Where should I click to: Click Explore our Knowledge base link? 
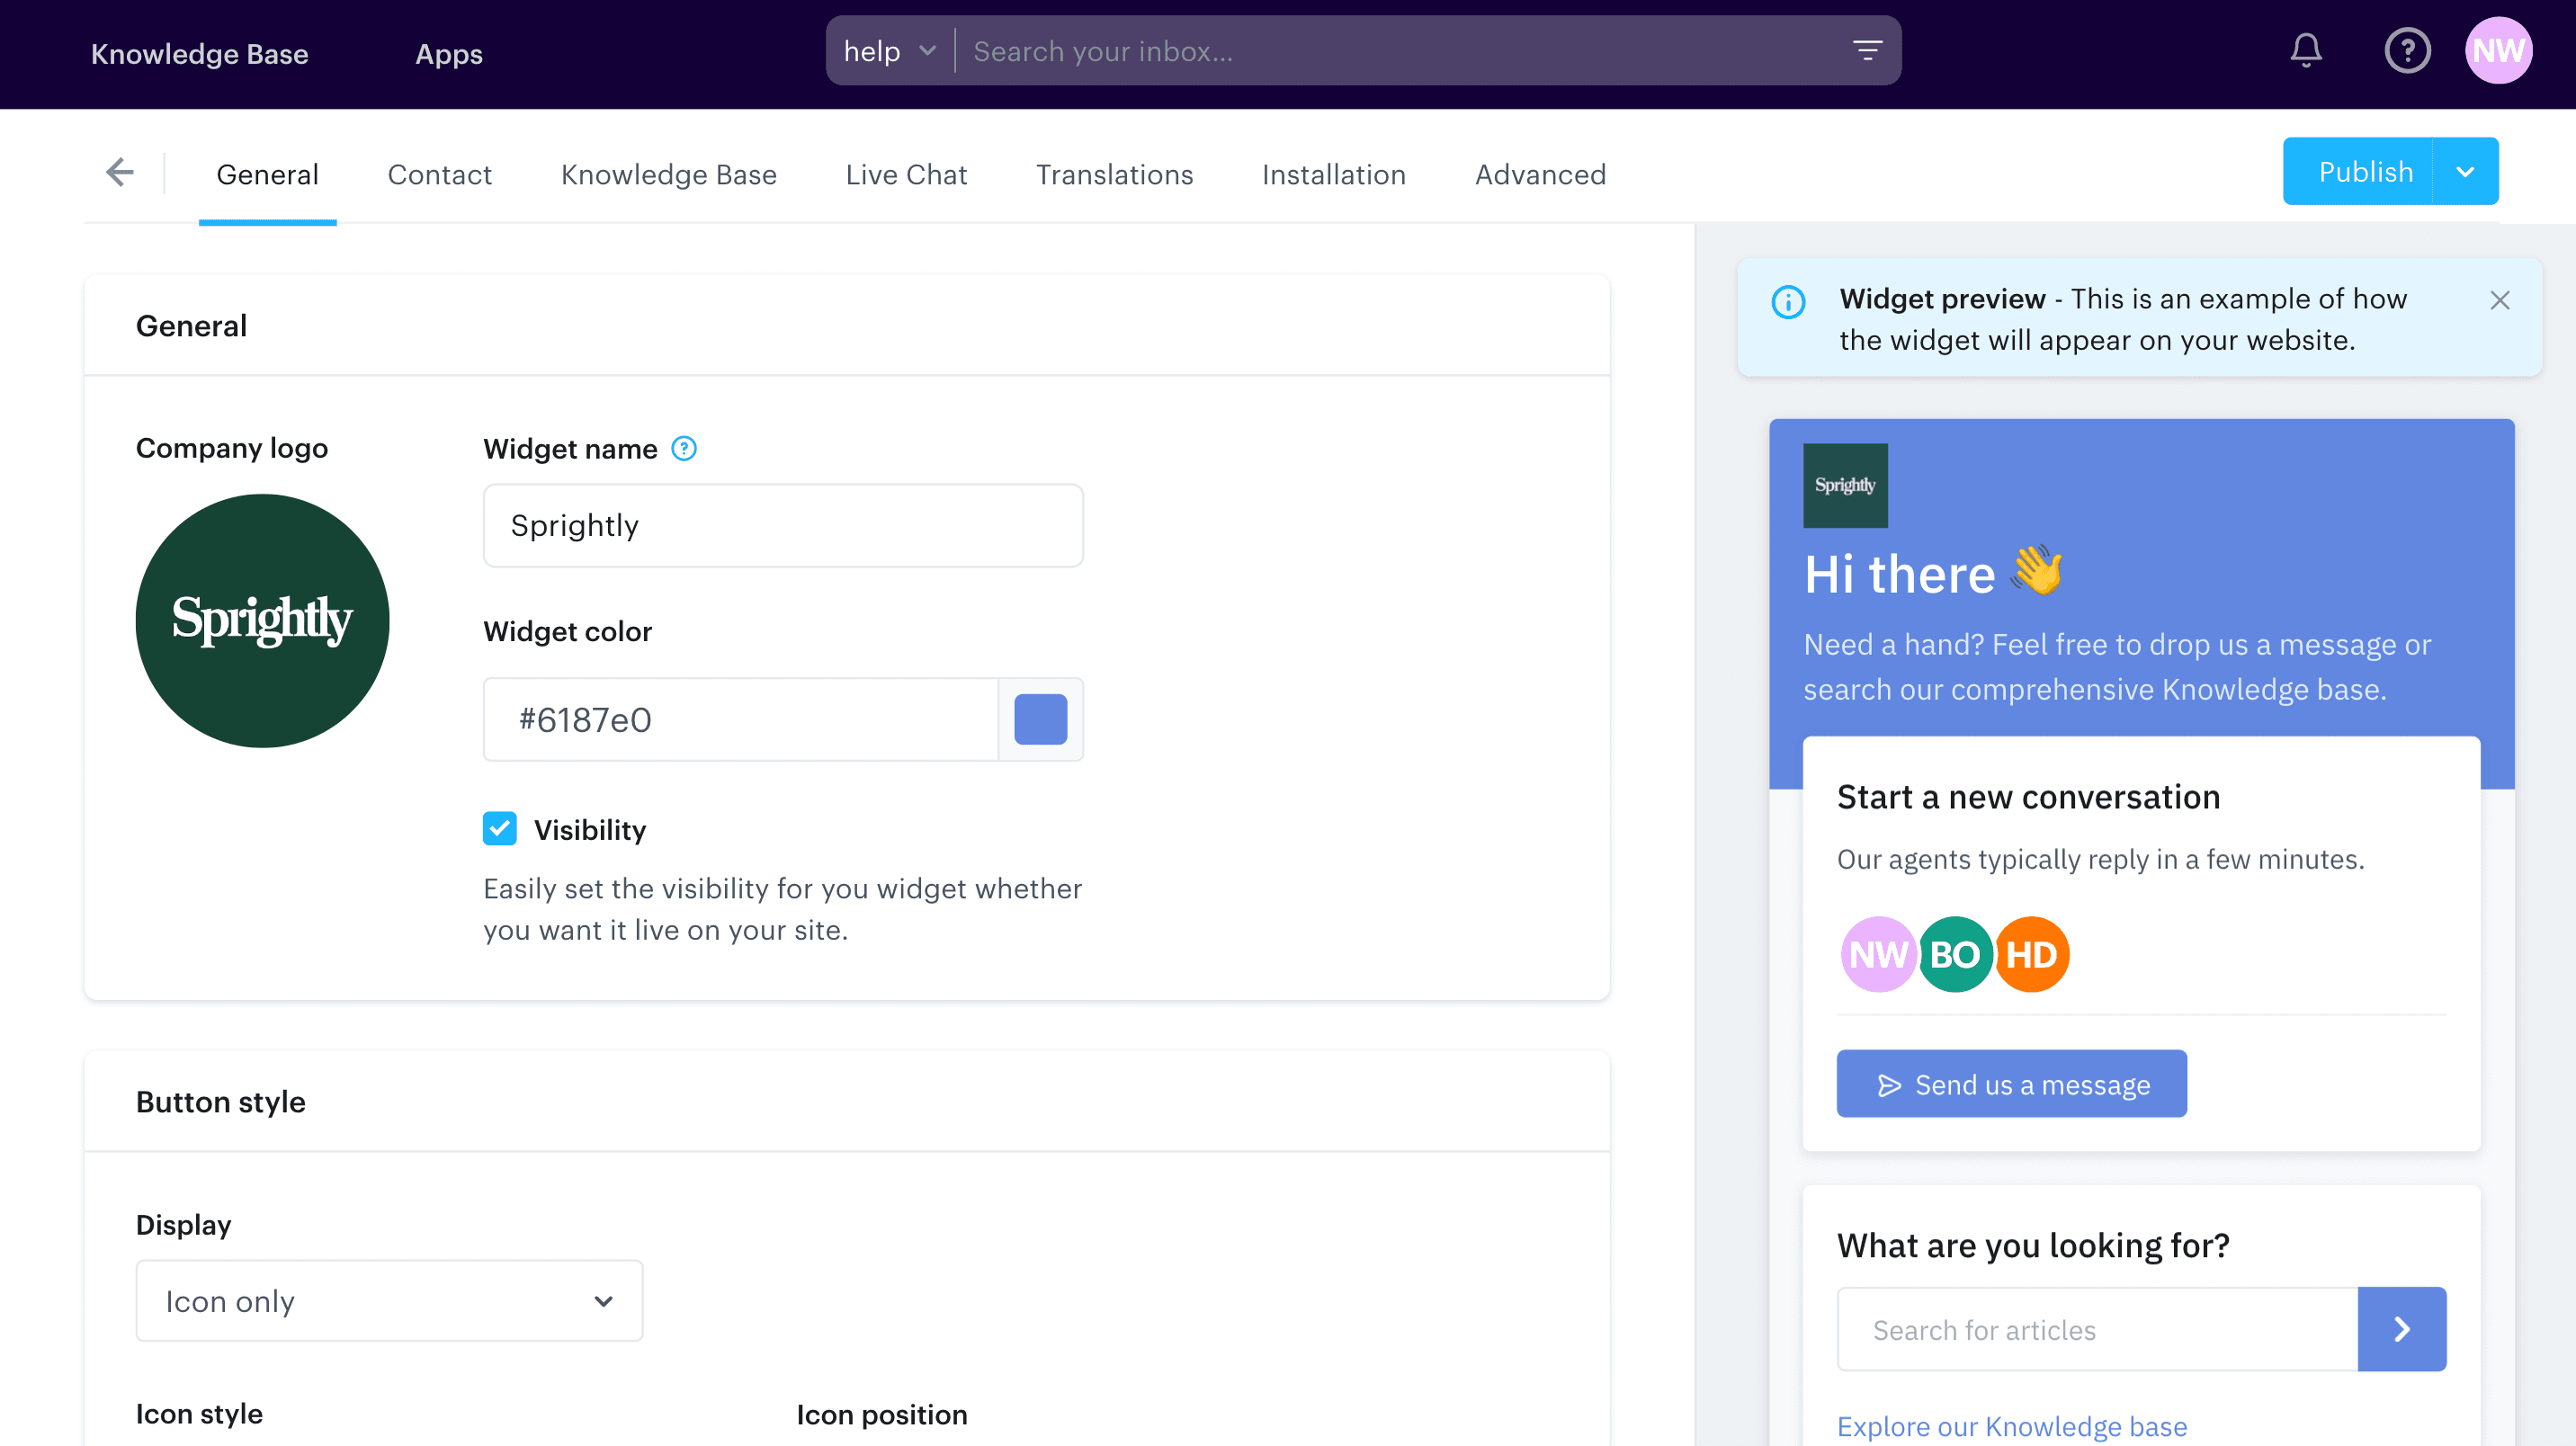(2011, 1425)
